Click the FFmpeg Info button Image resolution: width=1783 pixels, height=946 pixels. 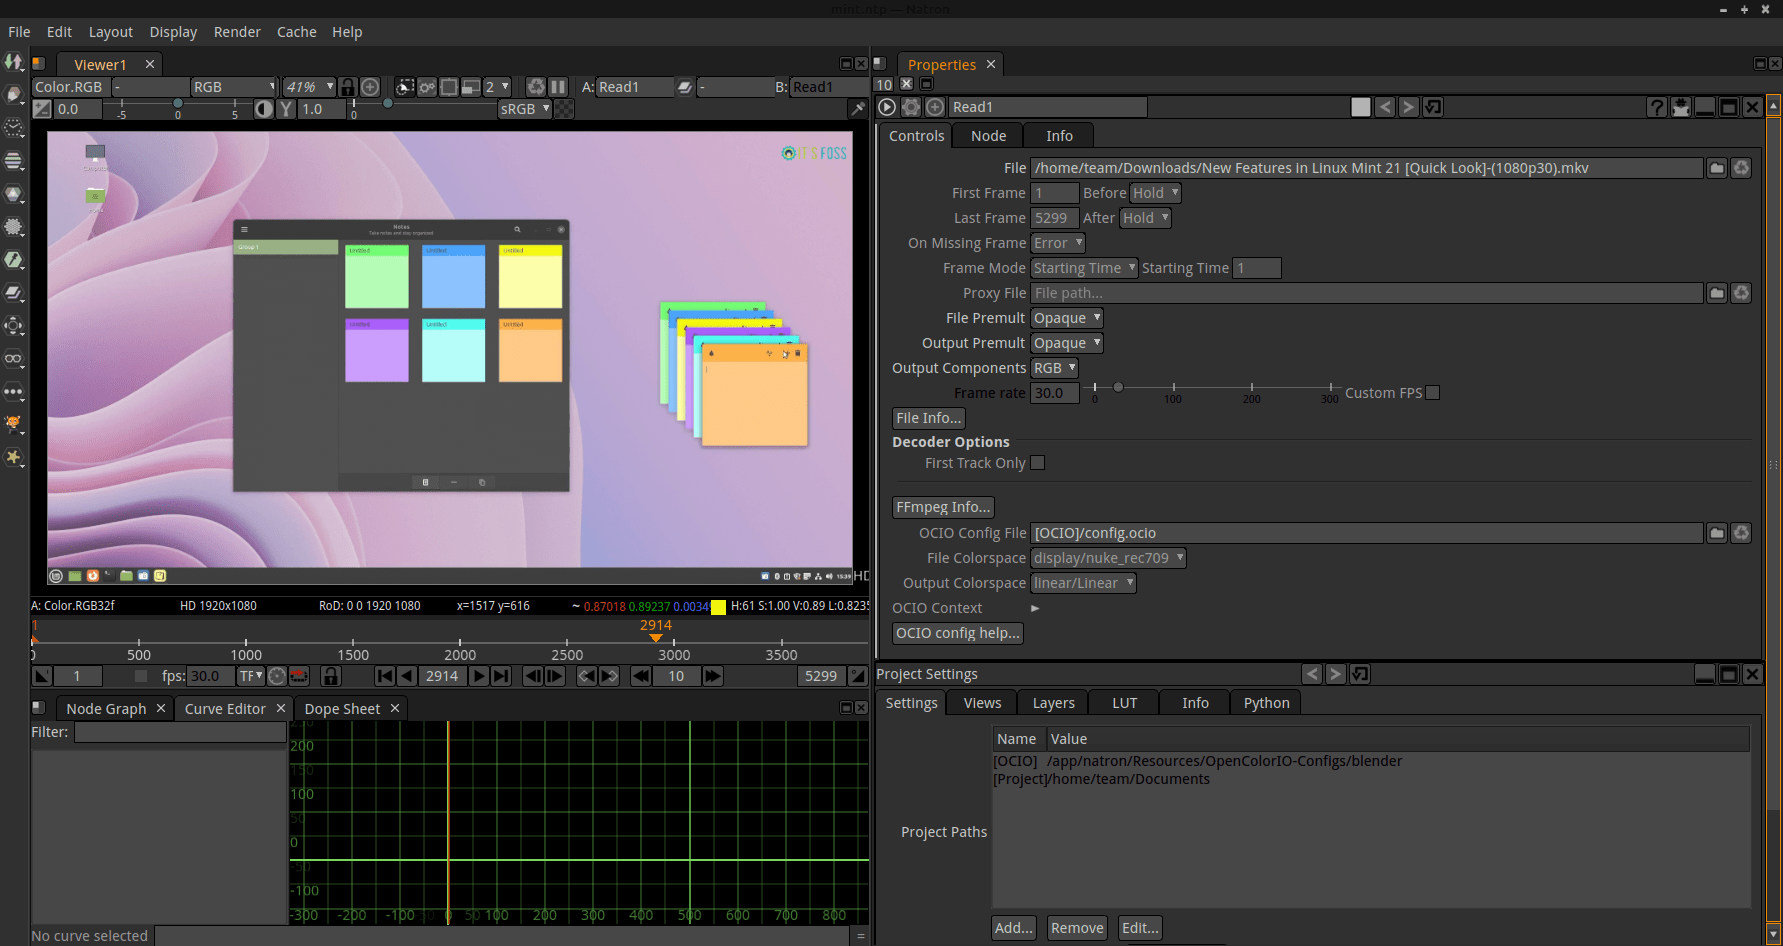[x=942, y=506]
